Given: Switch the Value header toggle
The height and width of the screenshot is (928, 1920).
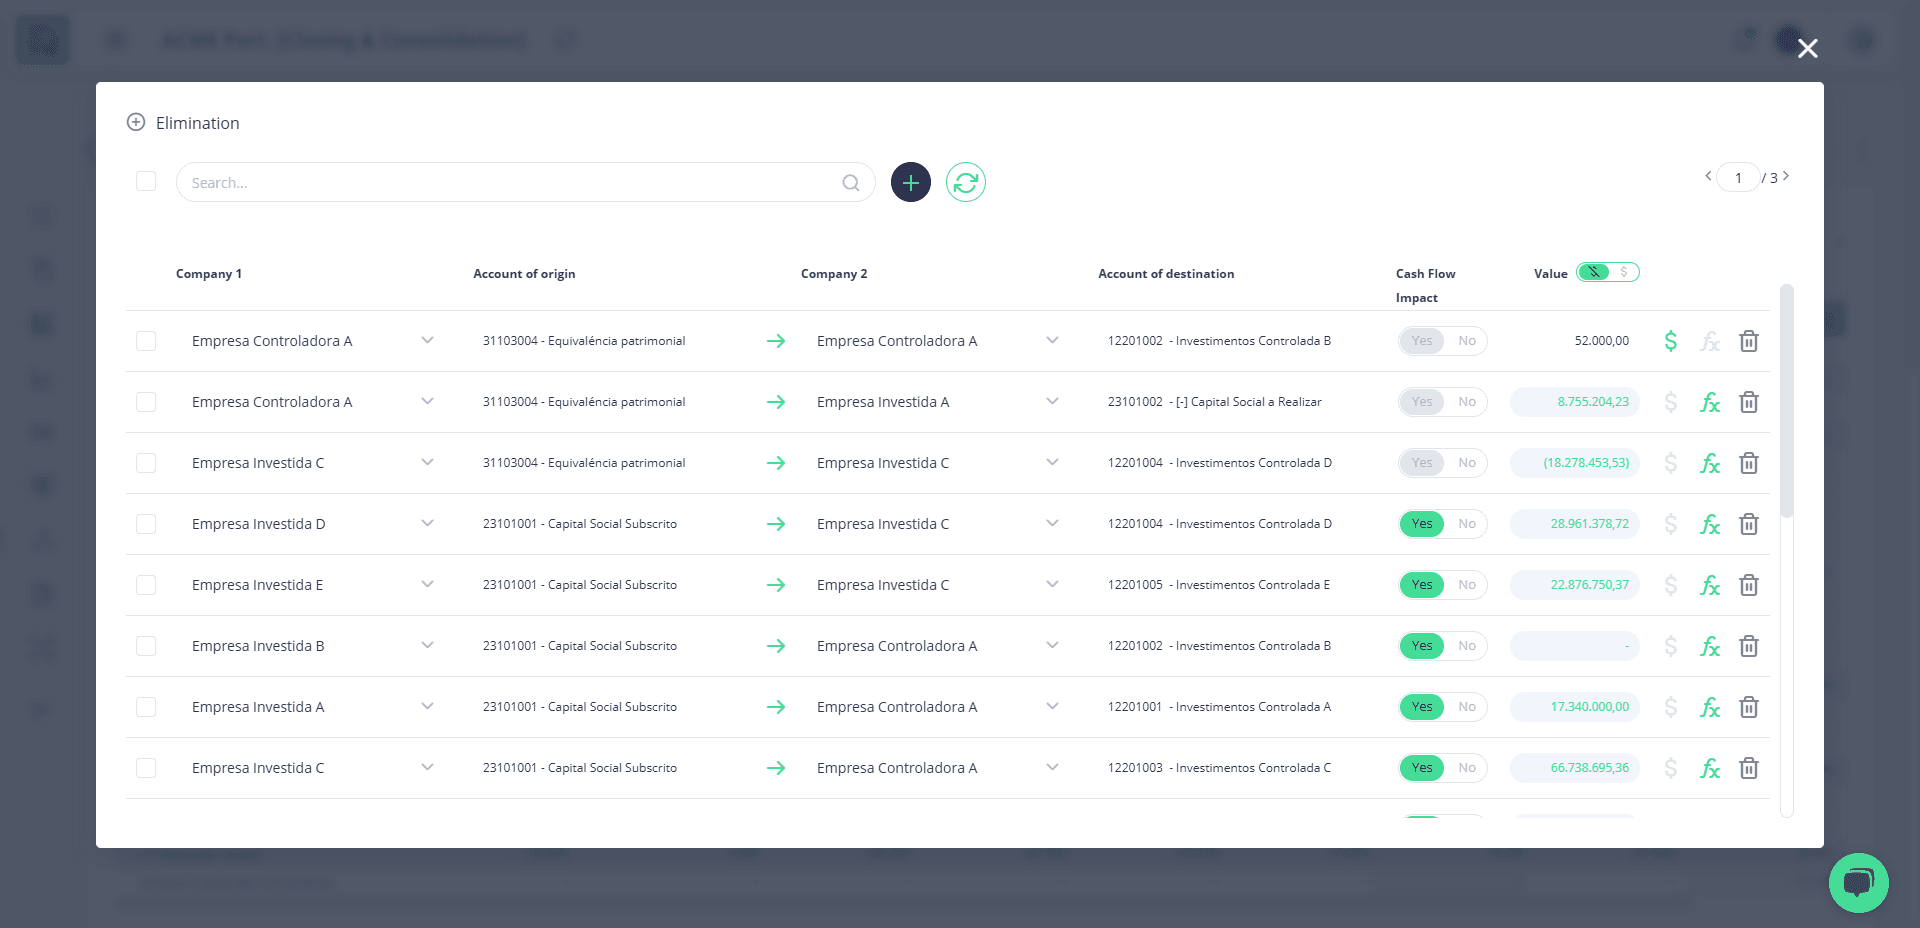Looking at the screenshot, I should [x=1608, y=272].
